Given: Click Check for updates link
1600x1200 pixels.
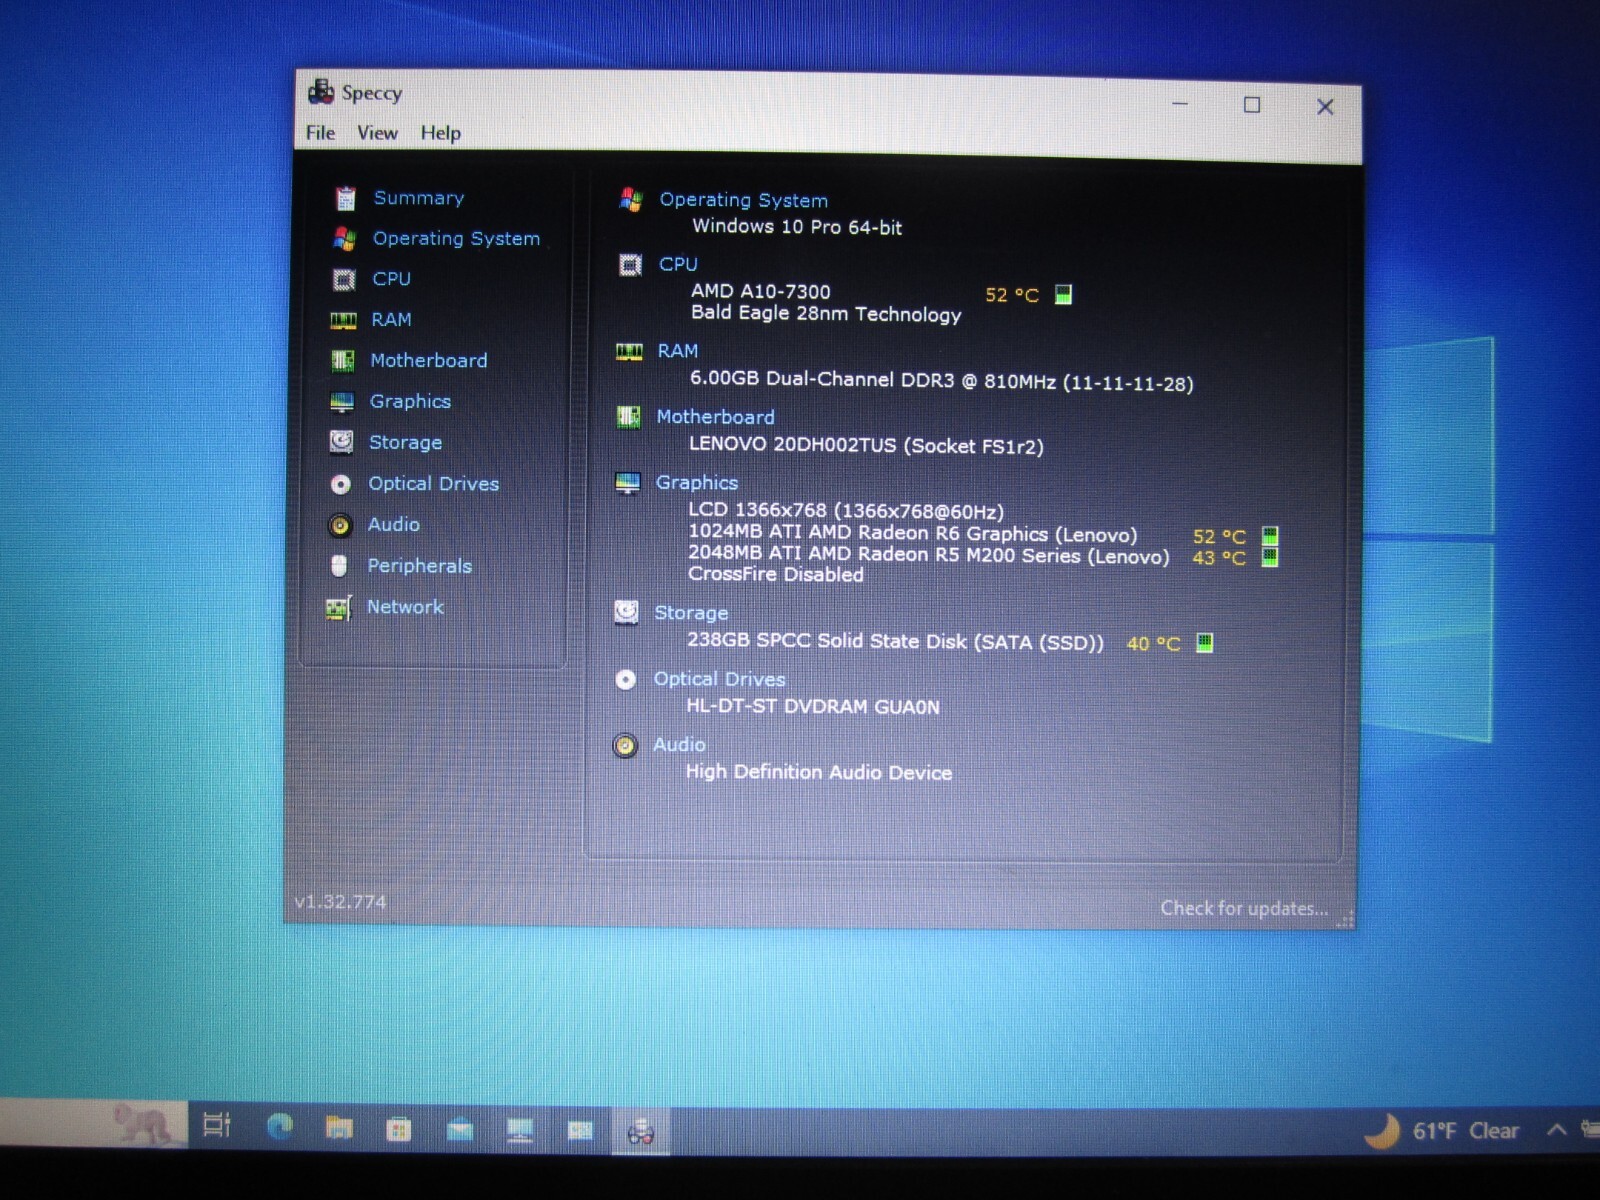Looking at the screenshot, I should pos(1244,908).
